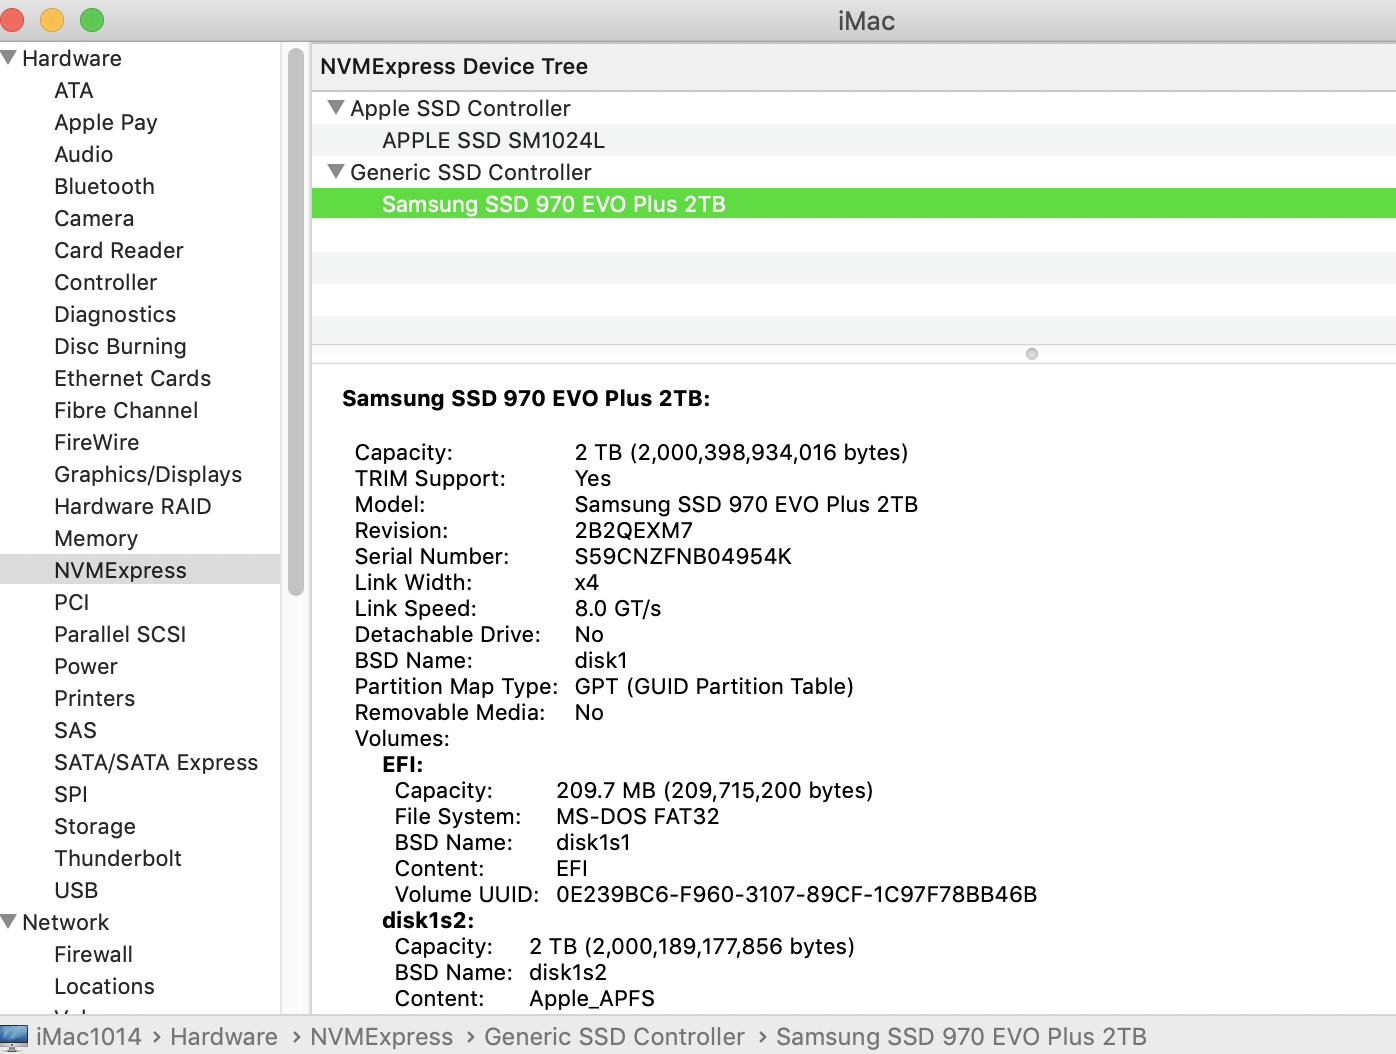Click the serial number S59CNZFNB04954K
1396x1054 pixels.
pos(683,556)
